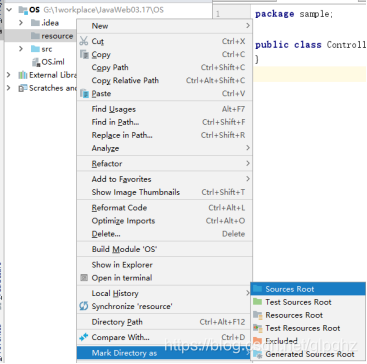
Task: Click the Cut scissors icon
Action: [83, 41]
